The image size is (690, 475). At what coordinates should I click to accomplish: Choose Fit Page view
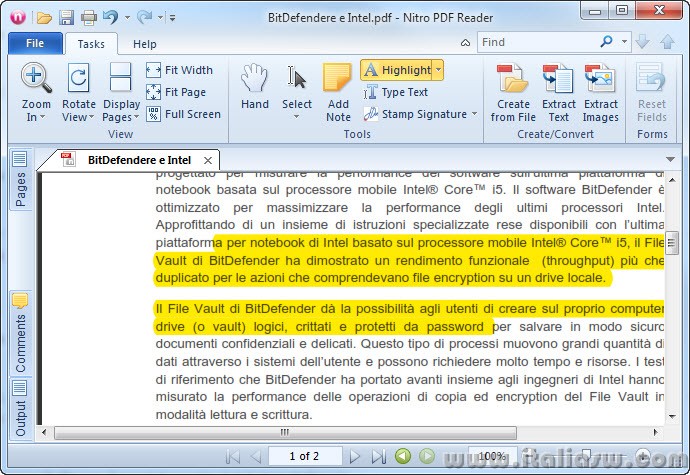(176, 92)
